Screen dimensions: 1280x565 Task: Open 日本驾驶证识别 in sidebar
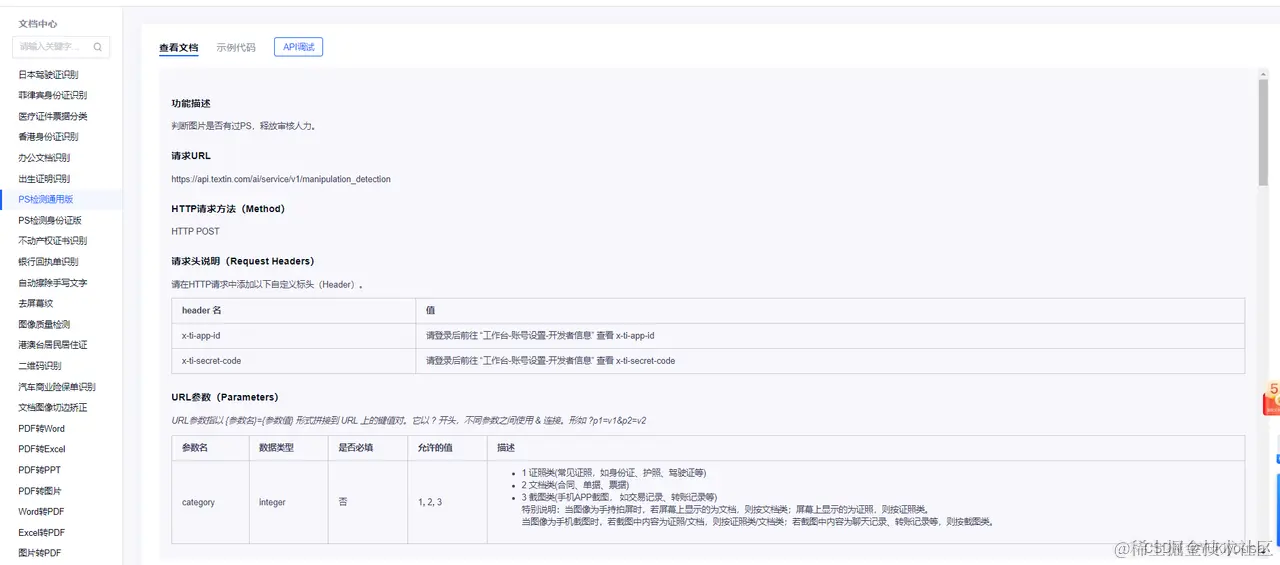48,74
